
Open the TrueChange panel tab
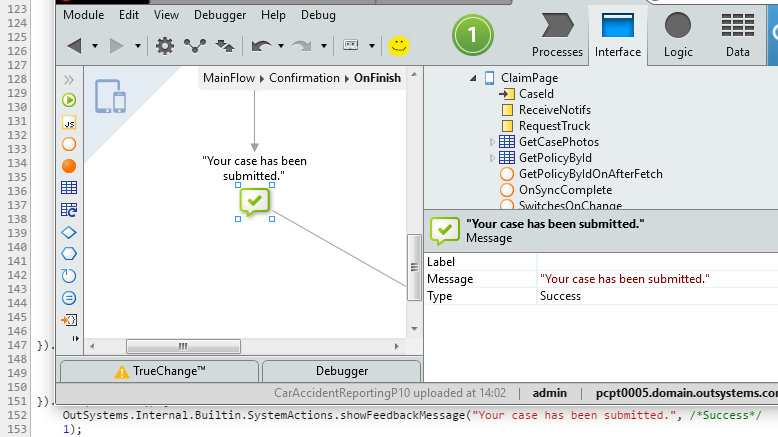pyautogui.click(x=159, y=371)
